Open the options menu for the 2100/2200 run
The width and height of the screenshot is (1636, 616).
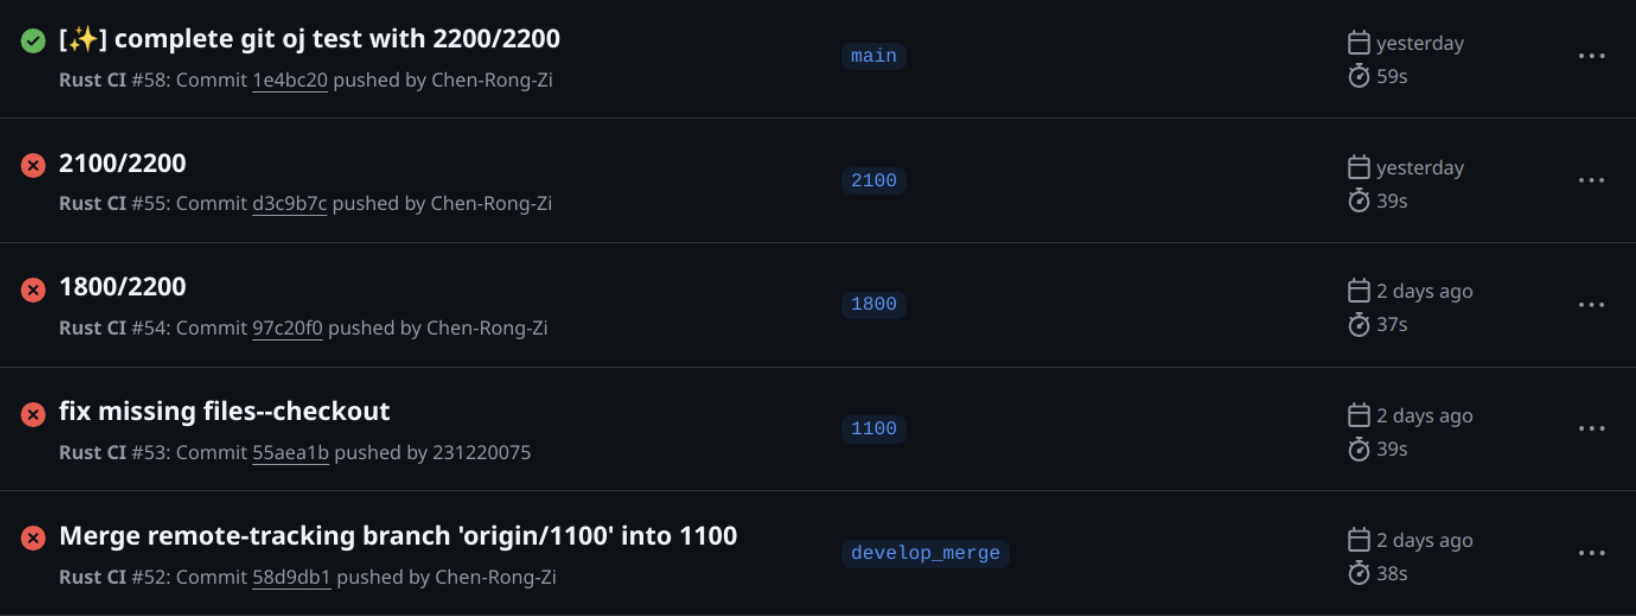pos(1591,180)
